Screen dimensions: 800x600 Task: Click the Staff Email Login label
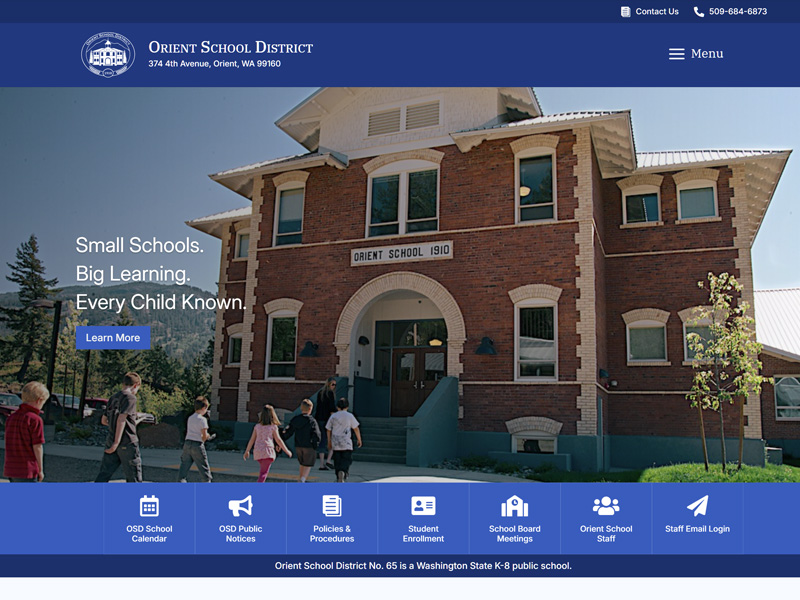pyautogui.click(x=697, y=529)
